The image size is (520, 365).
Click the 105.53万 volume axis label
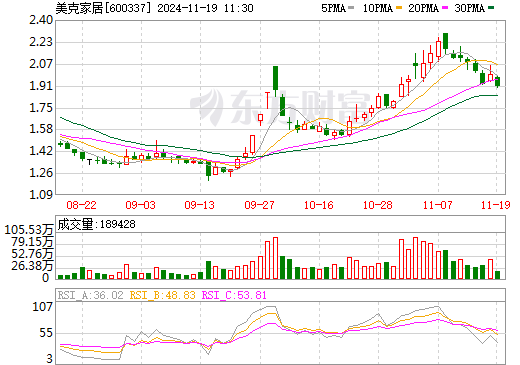point(29,230)
